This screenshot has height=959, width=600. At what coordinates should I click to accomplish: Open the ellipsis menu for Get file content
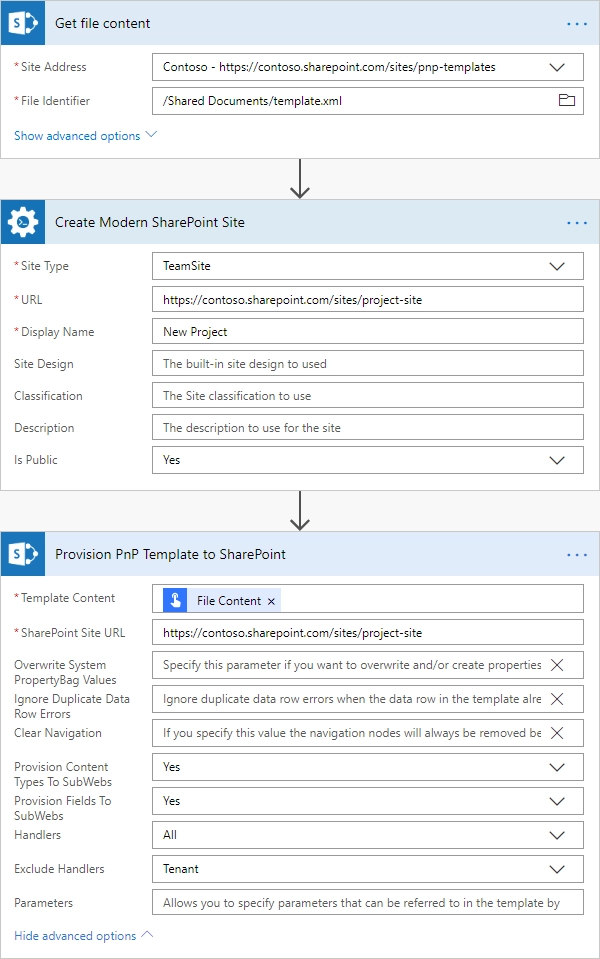click(577, 24)
